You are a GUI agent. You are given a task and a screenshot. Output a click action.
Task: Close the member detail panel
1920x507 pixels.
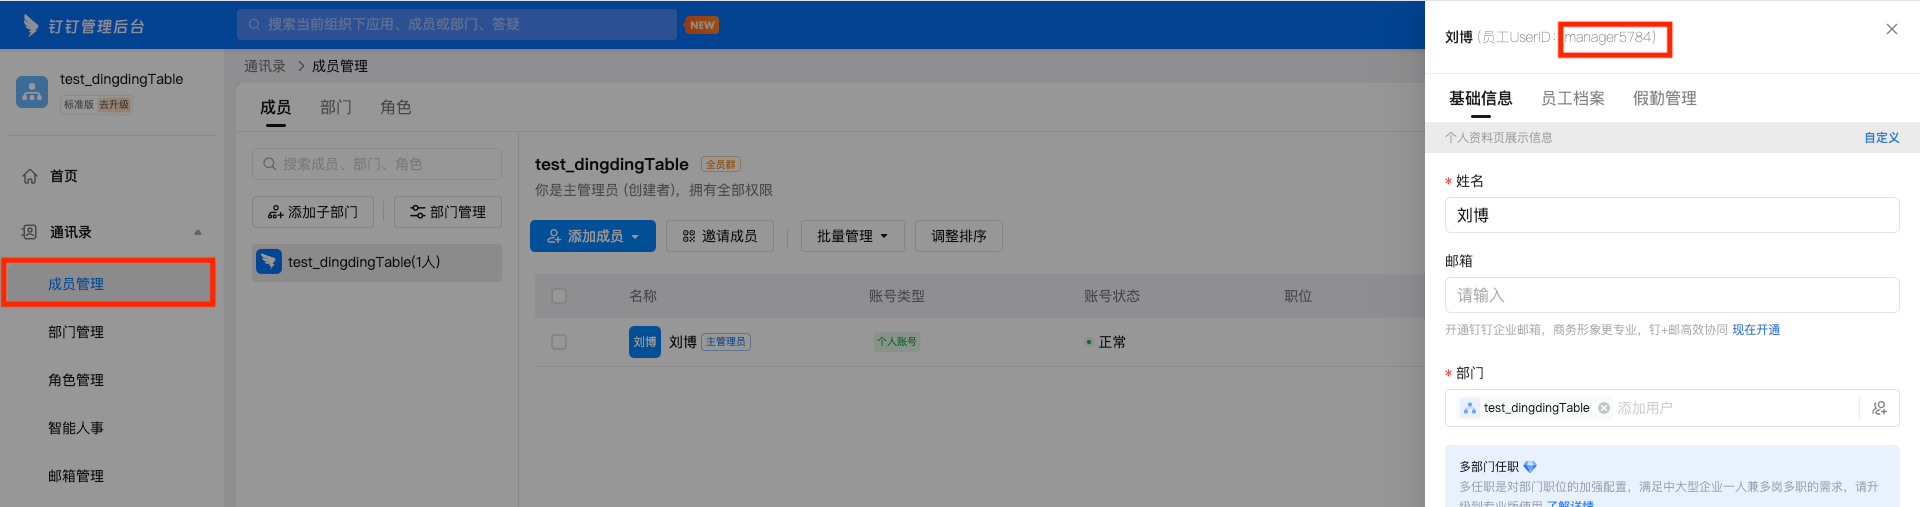click(x=1891, y=29)
